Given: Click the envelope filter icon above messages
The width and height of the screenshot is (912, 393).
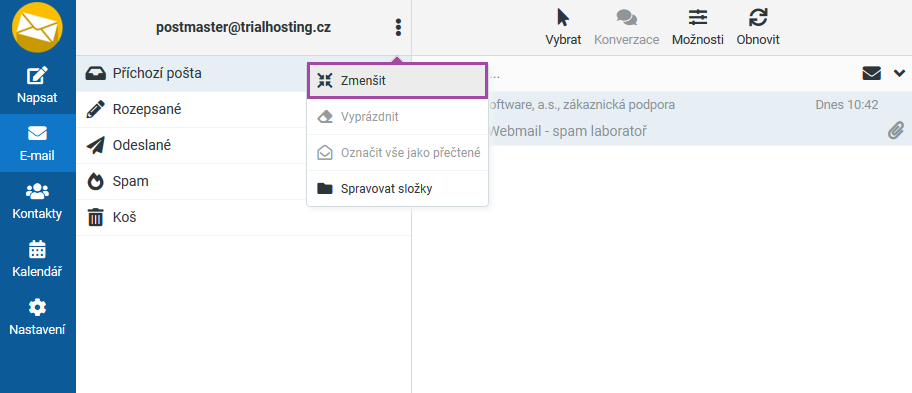Looking at the screenshot, I should coord(871,73).
